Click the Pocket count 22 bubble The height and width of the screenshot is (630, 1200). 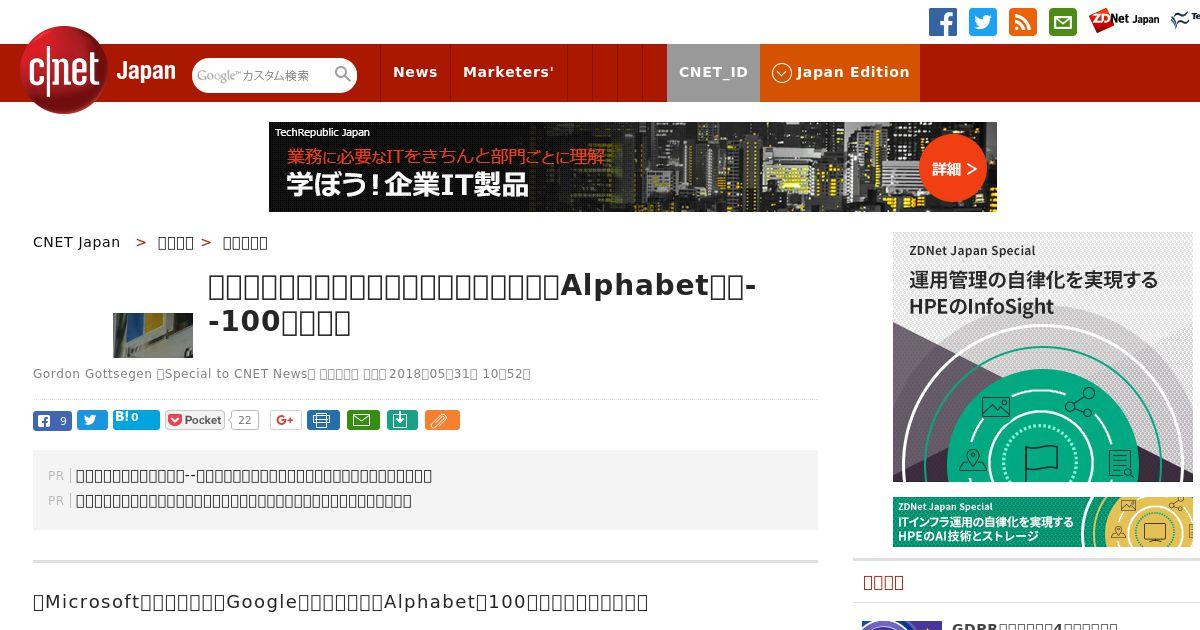[x=245, y=420]
